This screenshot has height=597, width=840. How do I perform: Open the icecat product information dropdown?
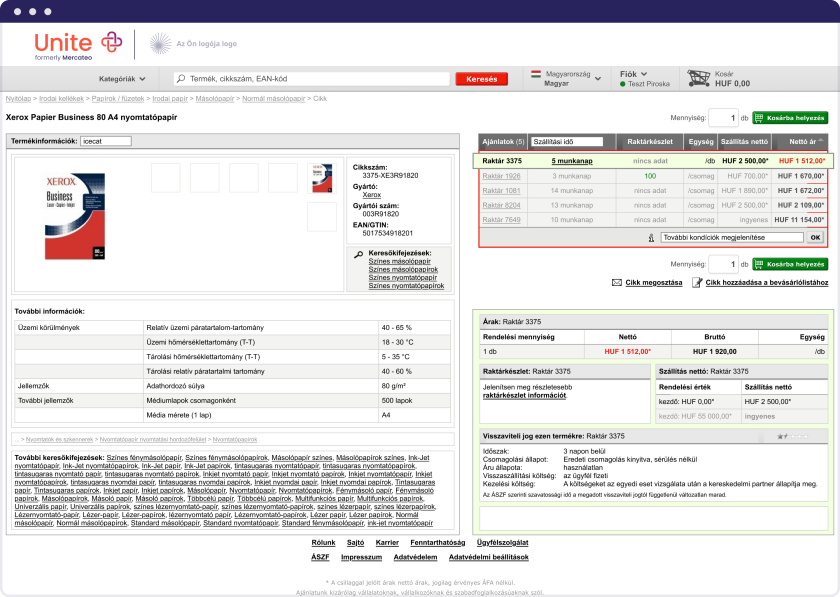point(105,141)
